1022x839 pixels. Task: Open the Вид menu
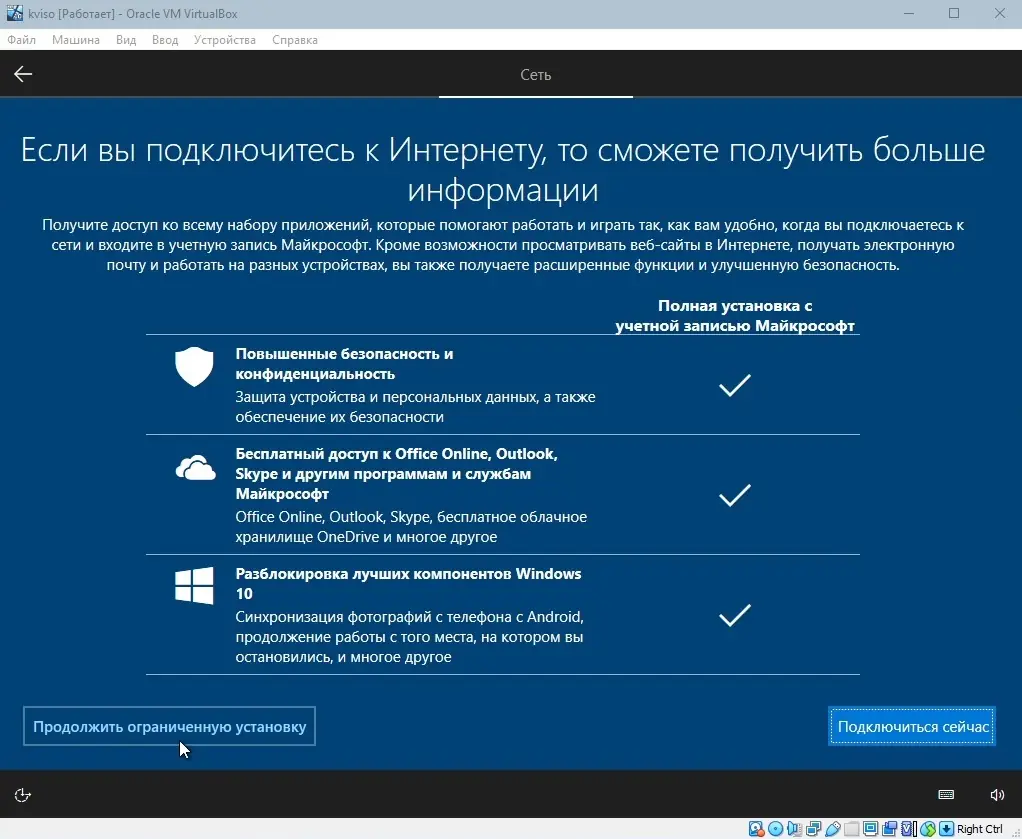pyautogui.click(x=126, y=40)
